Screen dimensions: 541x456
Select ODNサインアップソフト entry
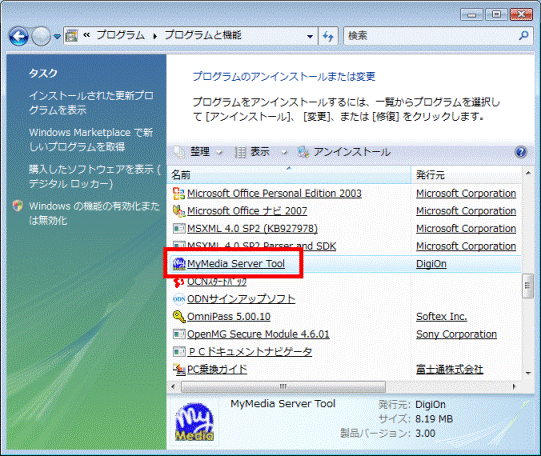241,299
